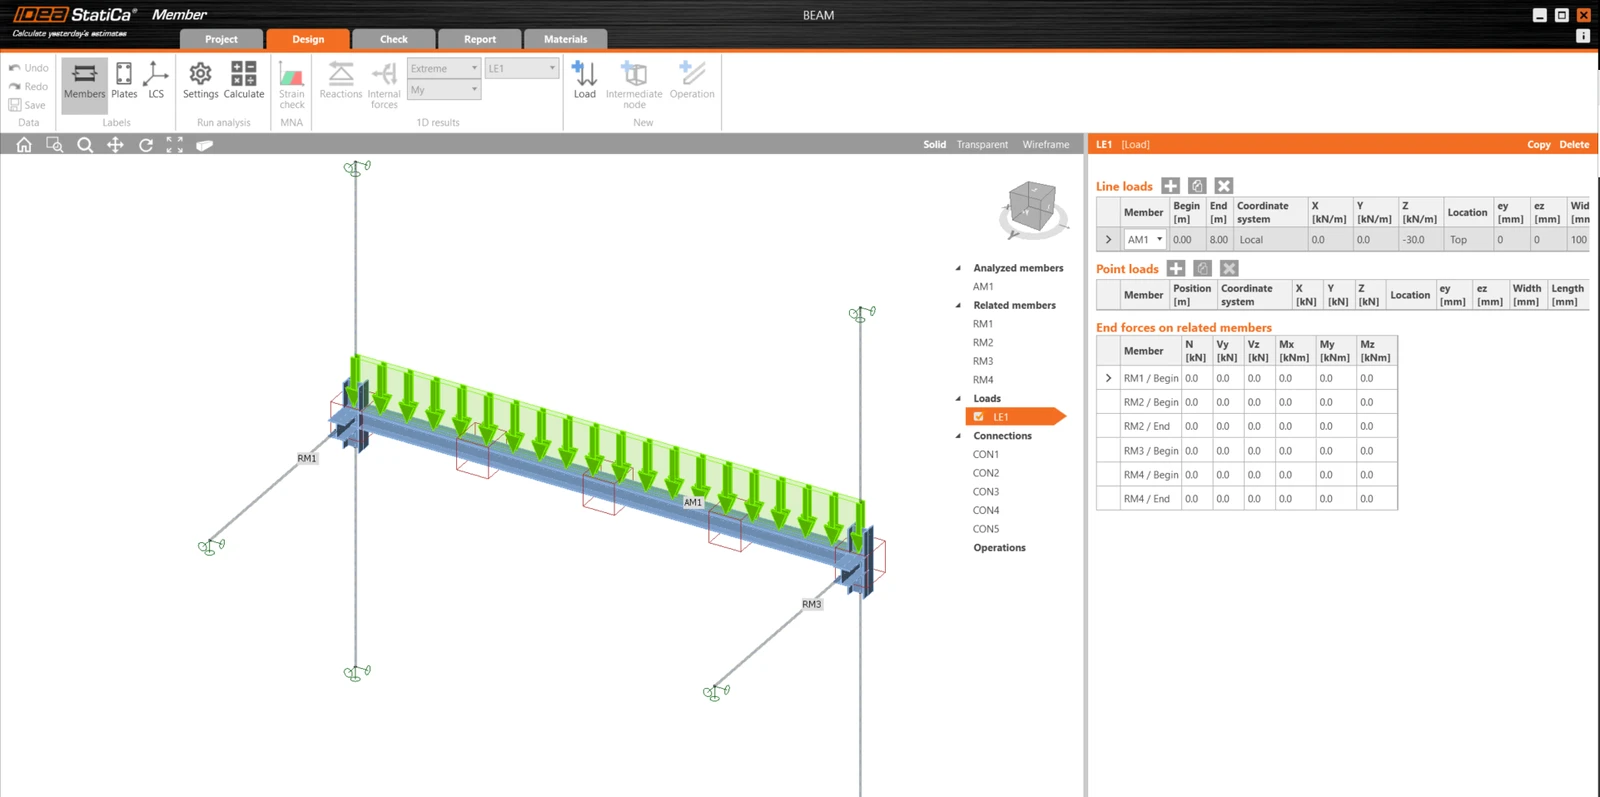The image size is (1600, 797).
Task: Click the perspective plane view icon
Action: tap(205, 145)
